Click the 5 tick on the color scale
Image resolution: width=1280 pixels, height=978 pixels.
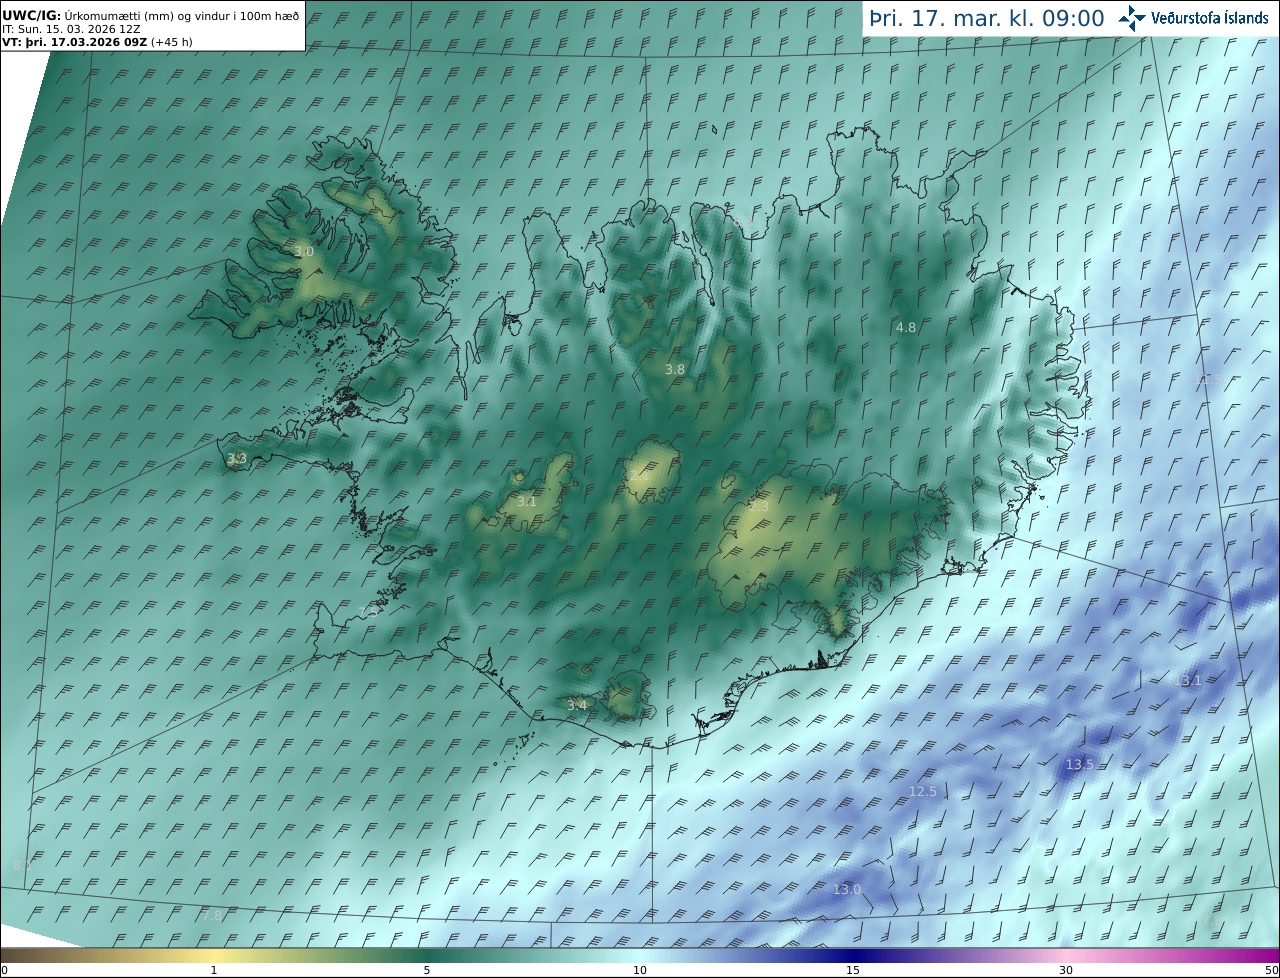pos(427,970)
